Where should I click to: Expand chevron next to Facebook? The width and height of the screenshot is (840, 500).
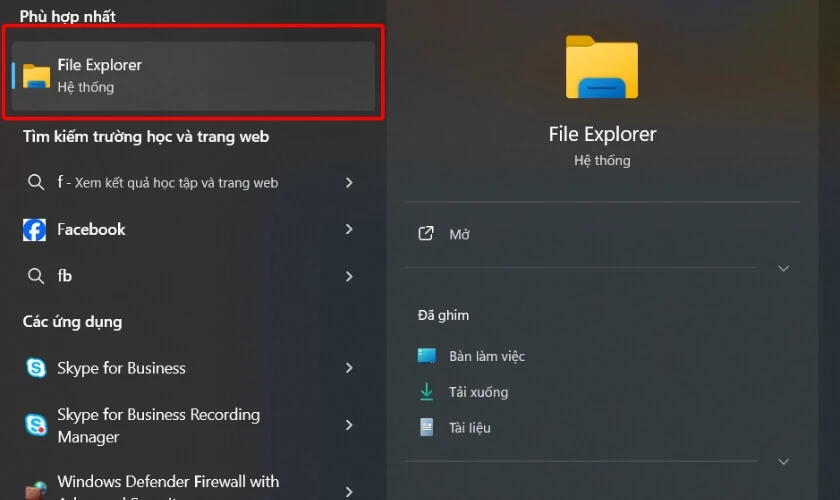(x=349, y=229)
